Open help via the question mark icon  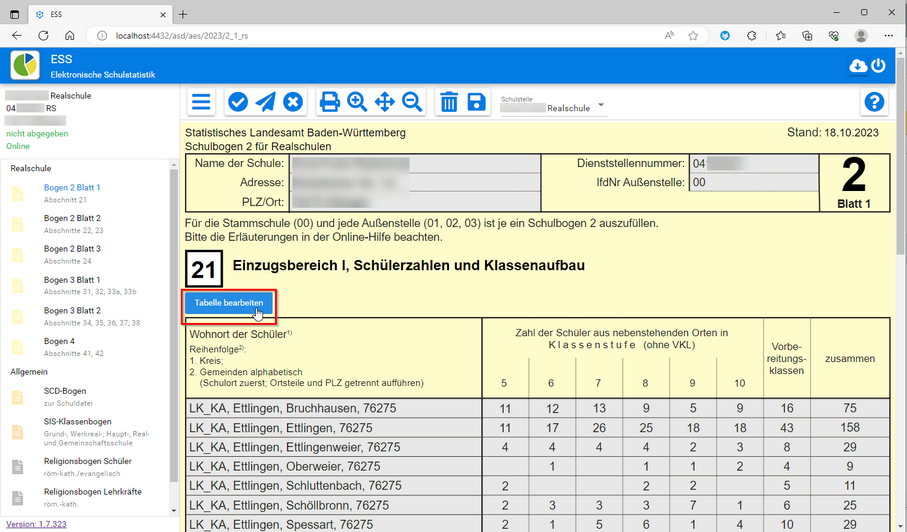(874, 102)
